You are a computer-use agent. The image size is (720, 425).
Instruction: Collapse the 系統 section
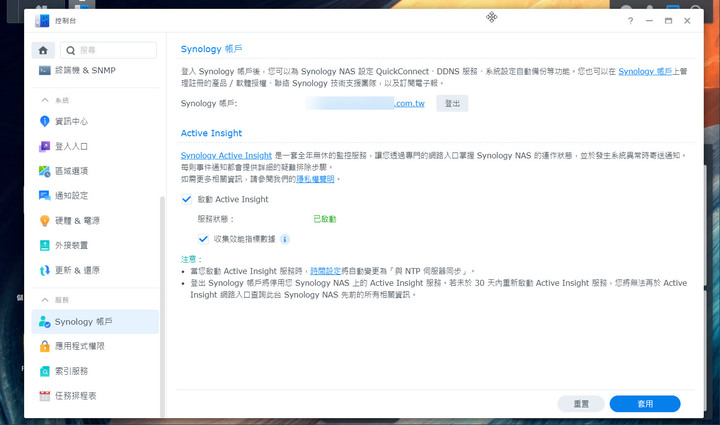(x=45, y=100)
